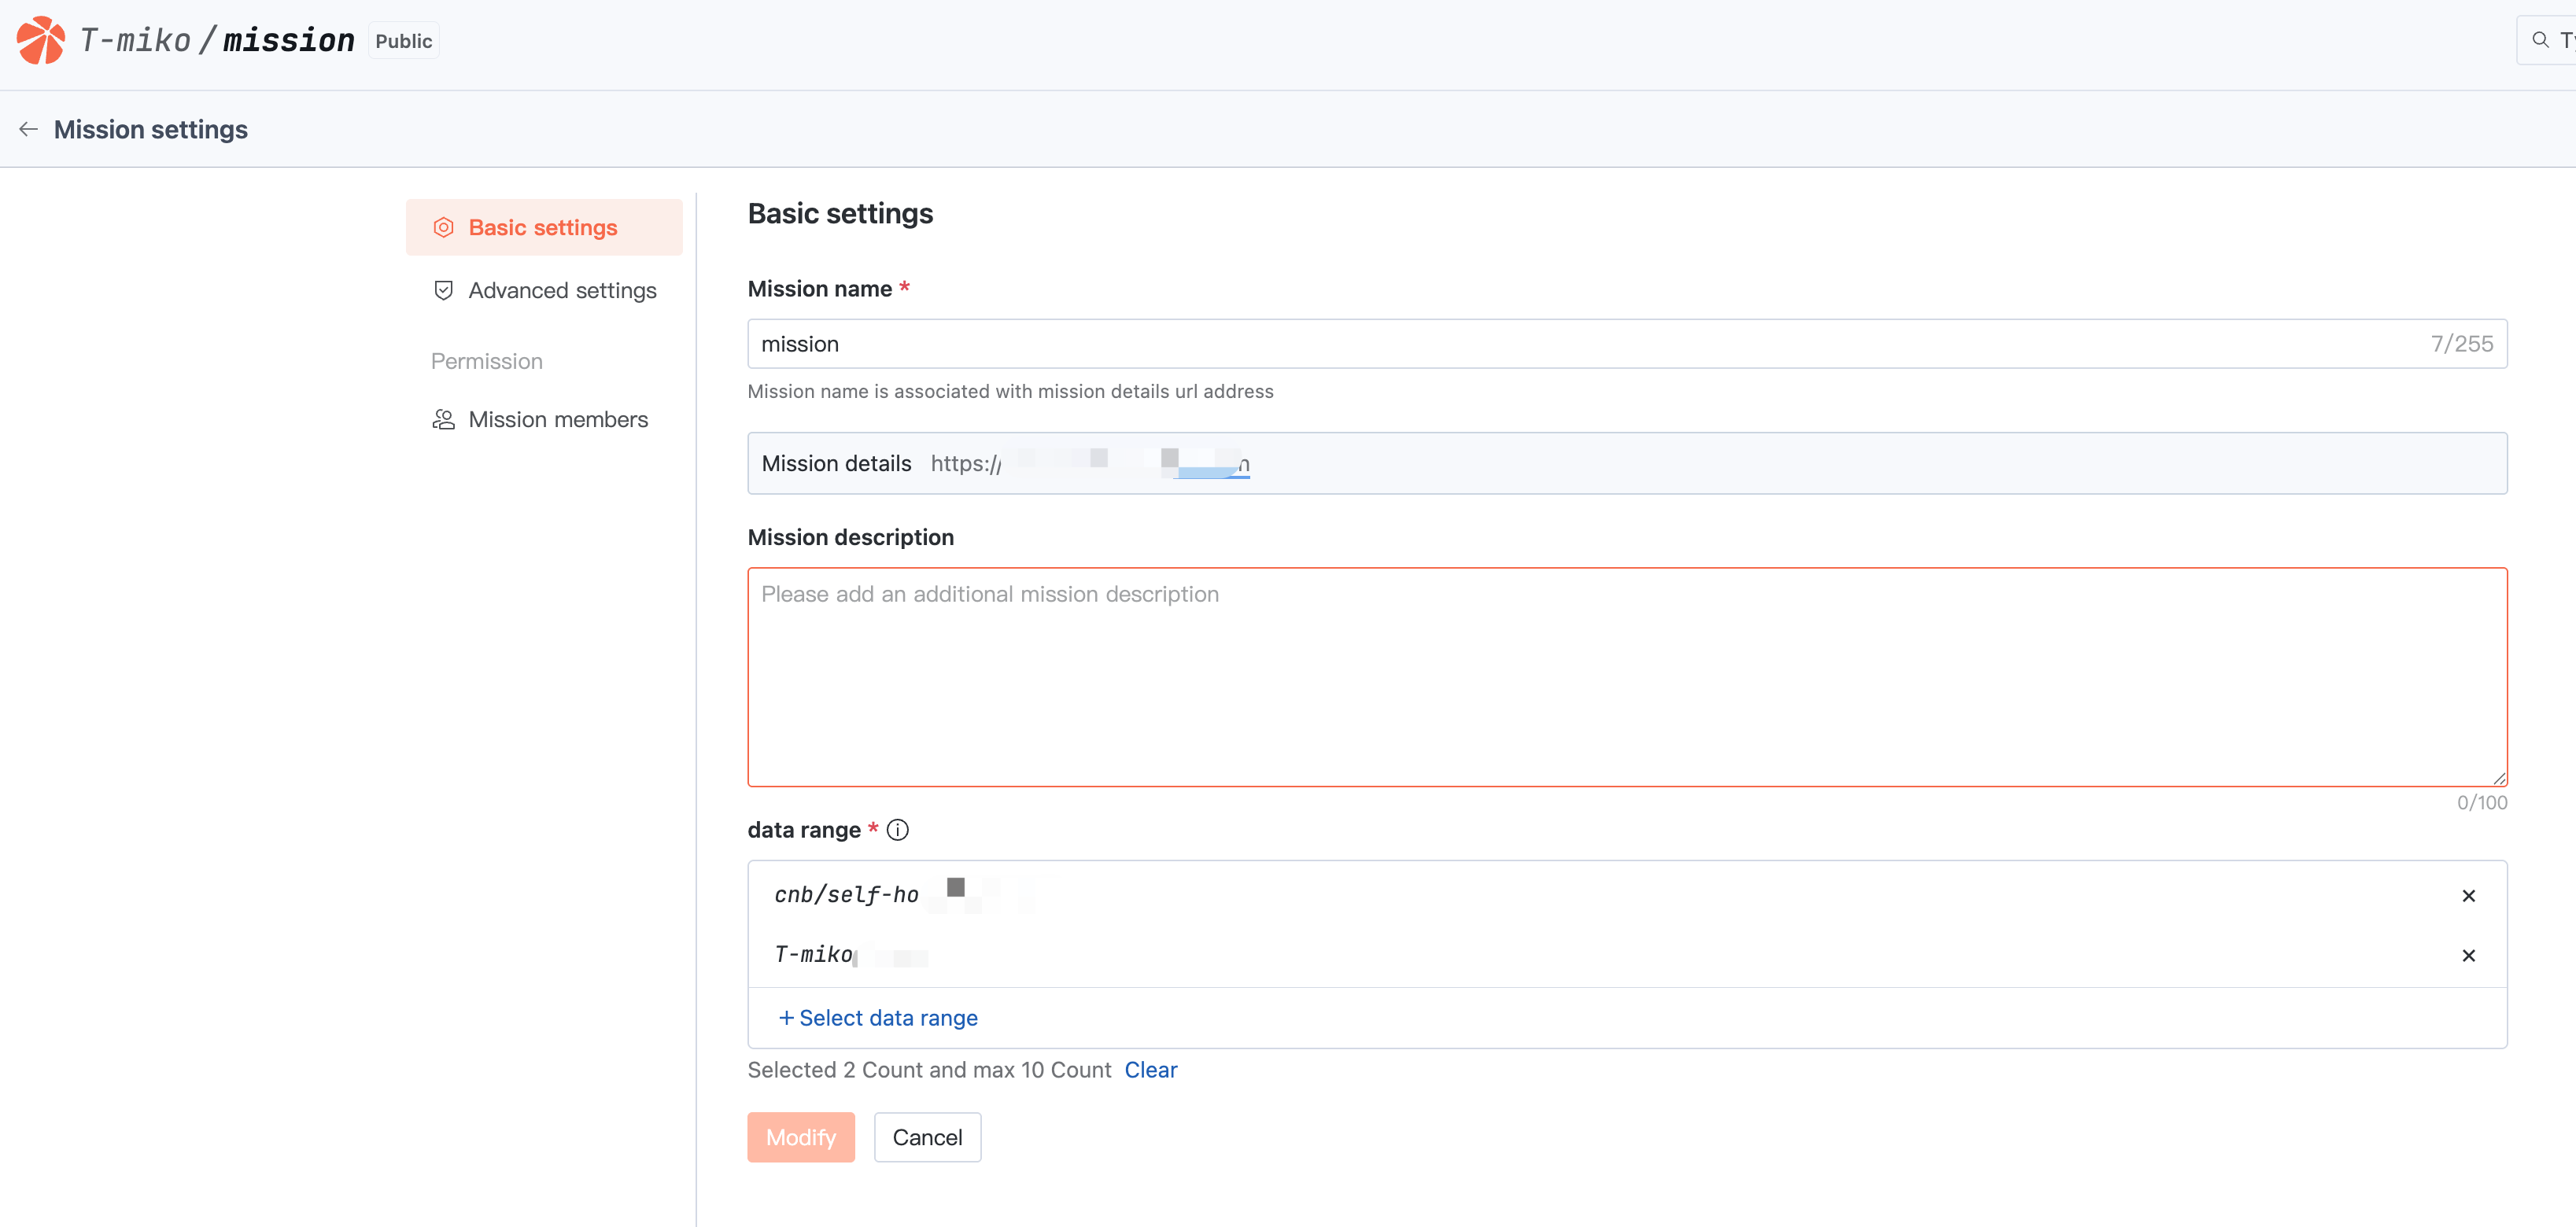
Task: Expand Select data range picker
Action: tap(878, 1018)
